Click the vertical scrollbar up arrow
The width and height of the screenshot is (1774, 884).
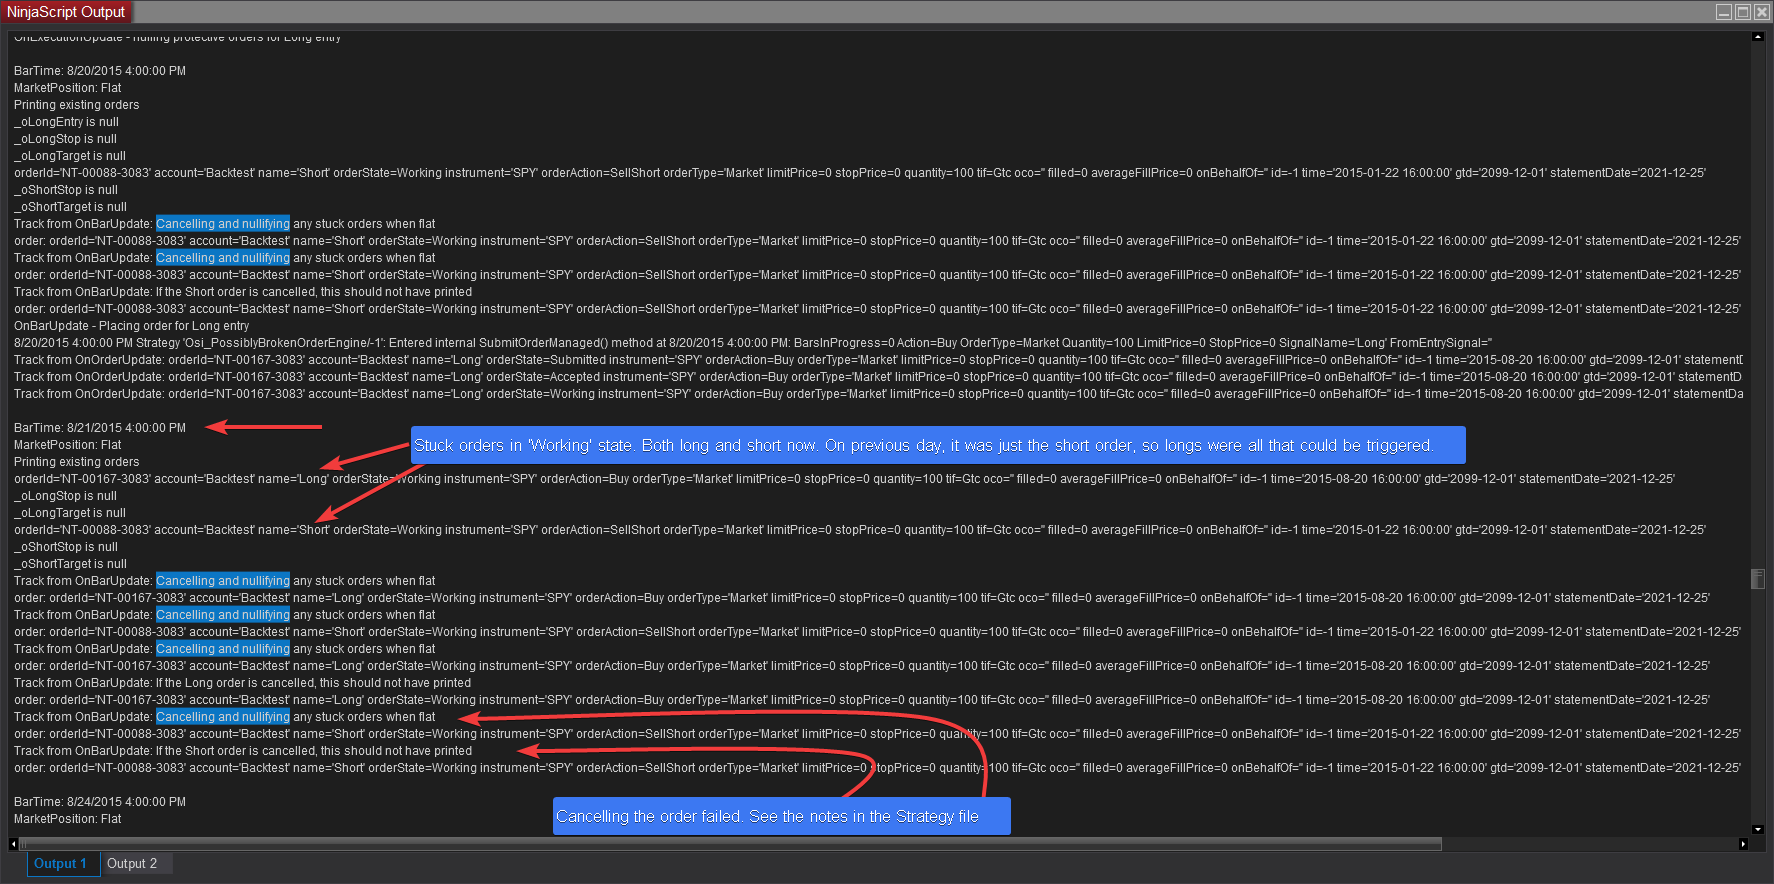(x=1758, y=37)
